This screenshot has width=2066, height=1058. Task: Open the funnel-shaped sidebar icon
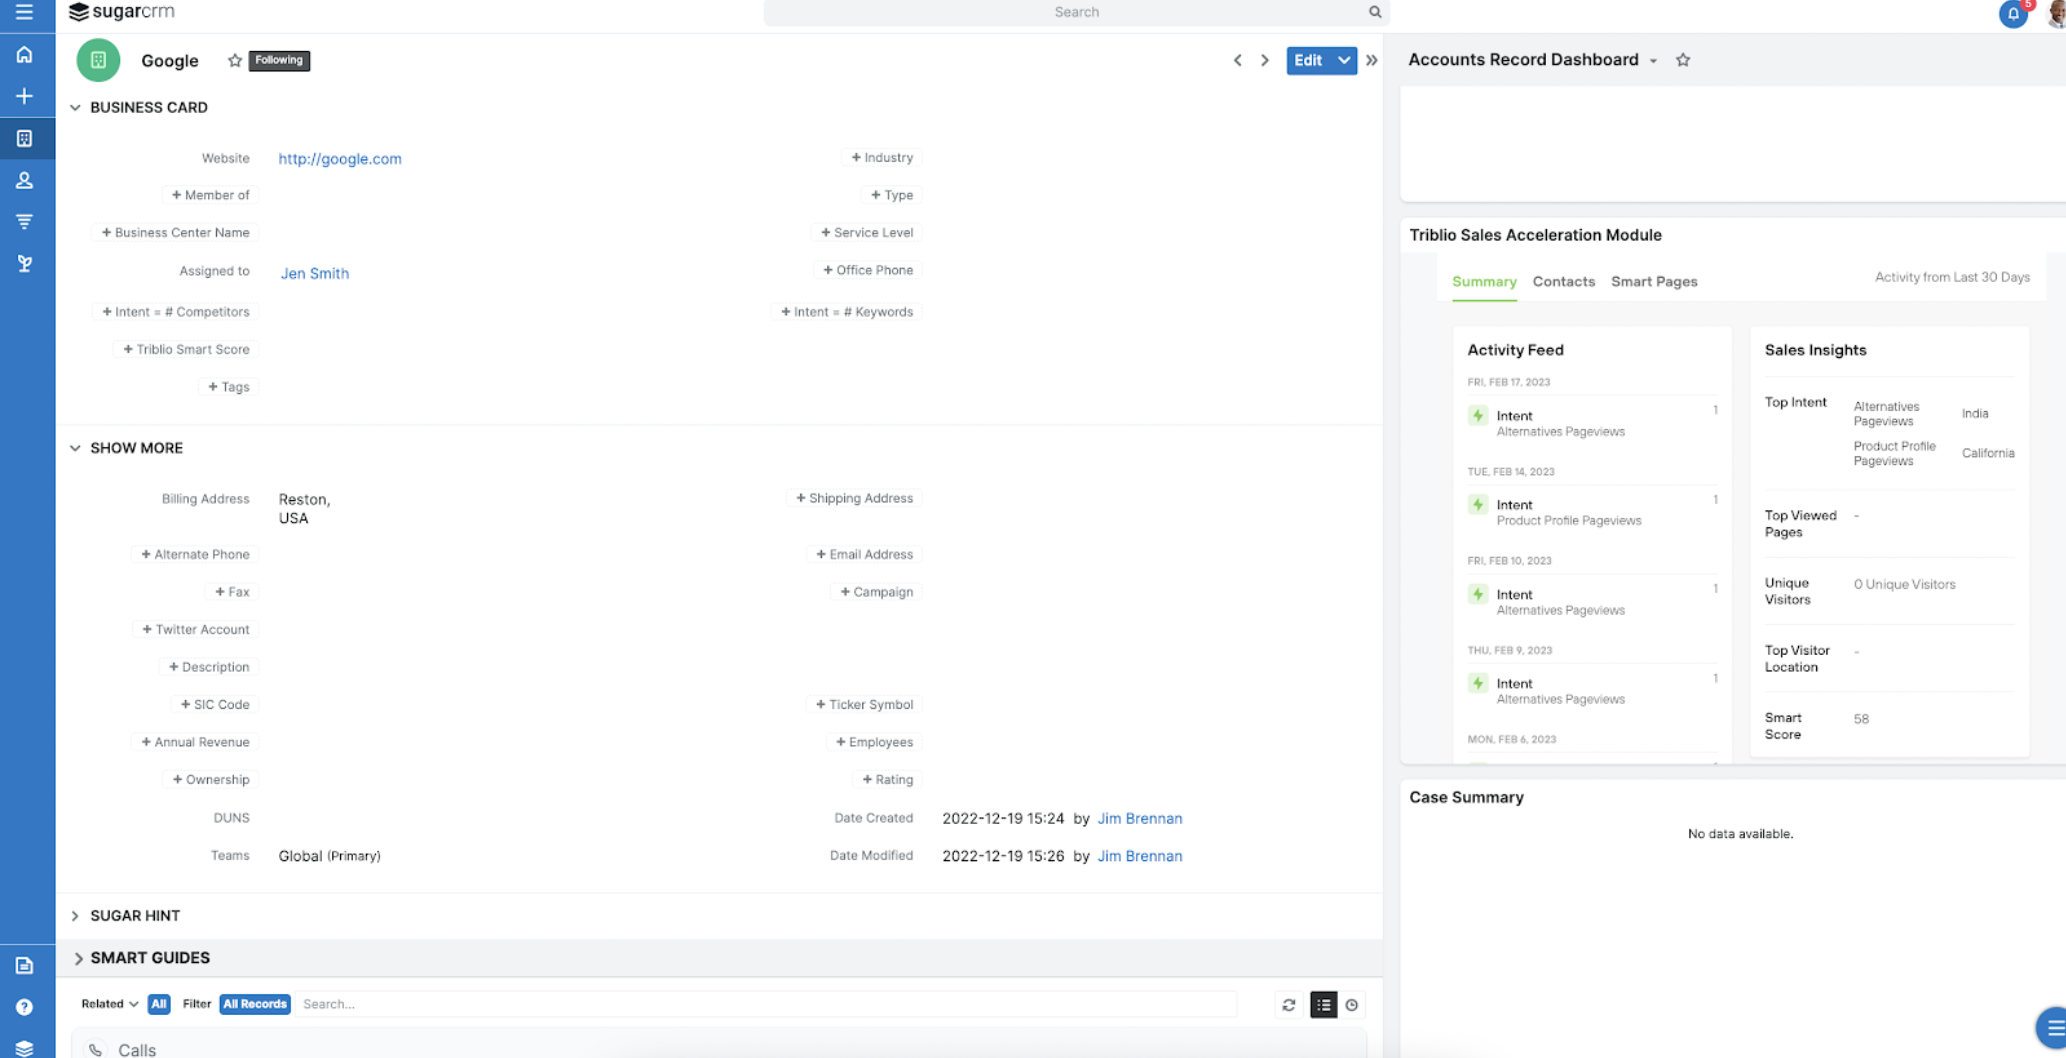24,221
